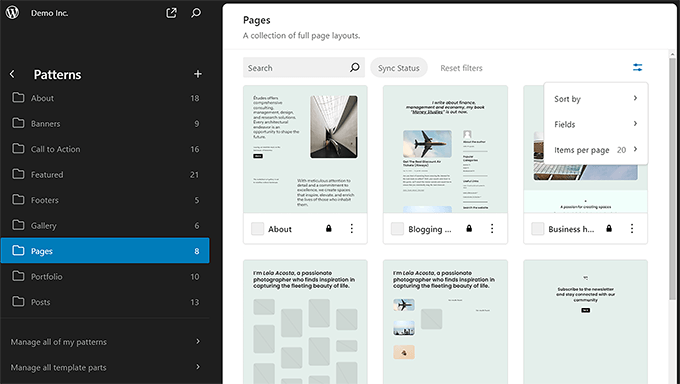Select the Call to Action category label

click(x=56, y=149)
